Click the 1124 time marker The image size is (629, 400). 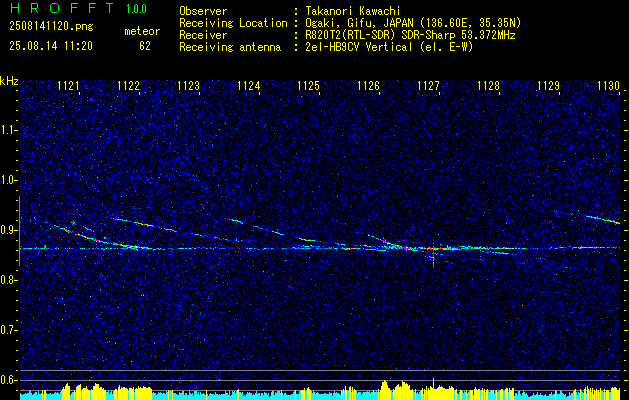249,85
